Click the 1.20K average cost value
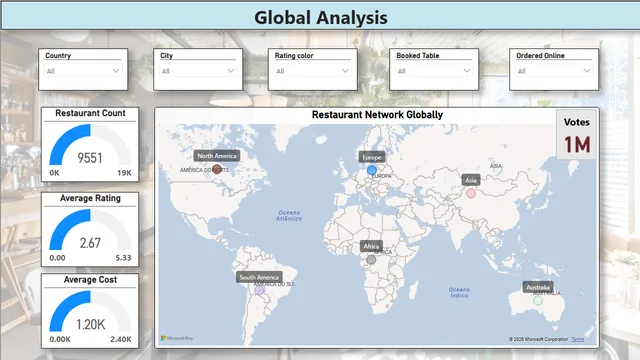The height and width of the screenshot is (360, 640). (91, 324)
